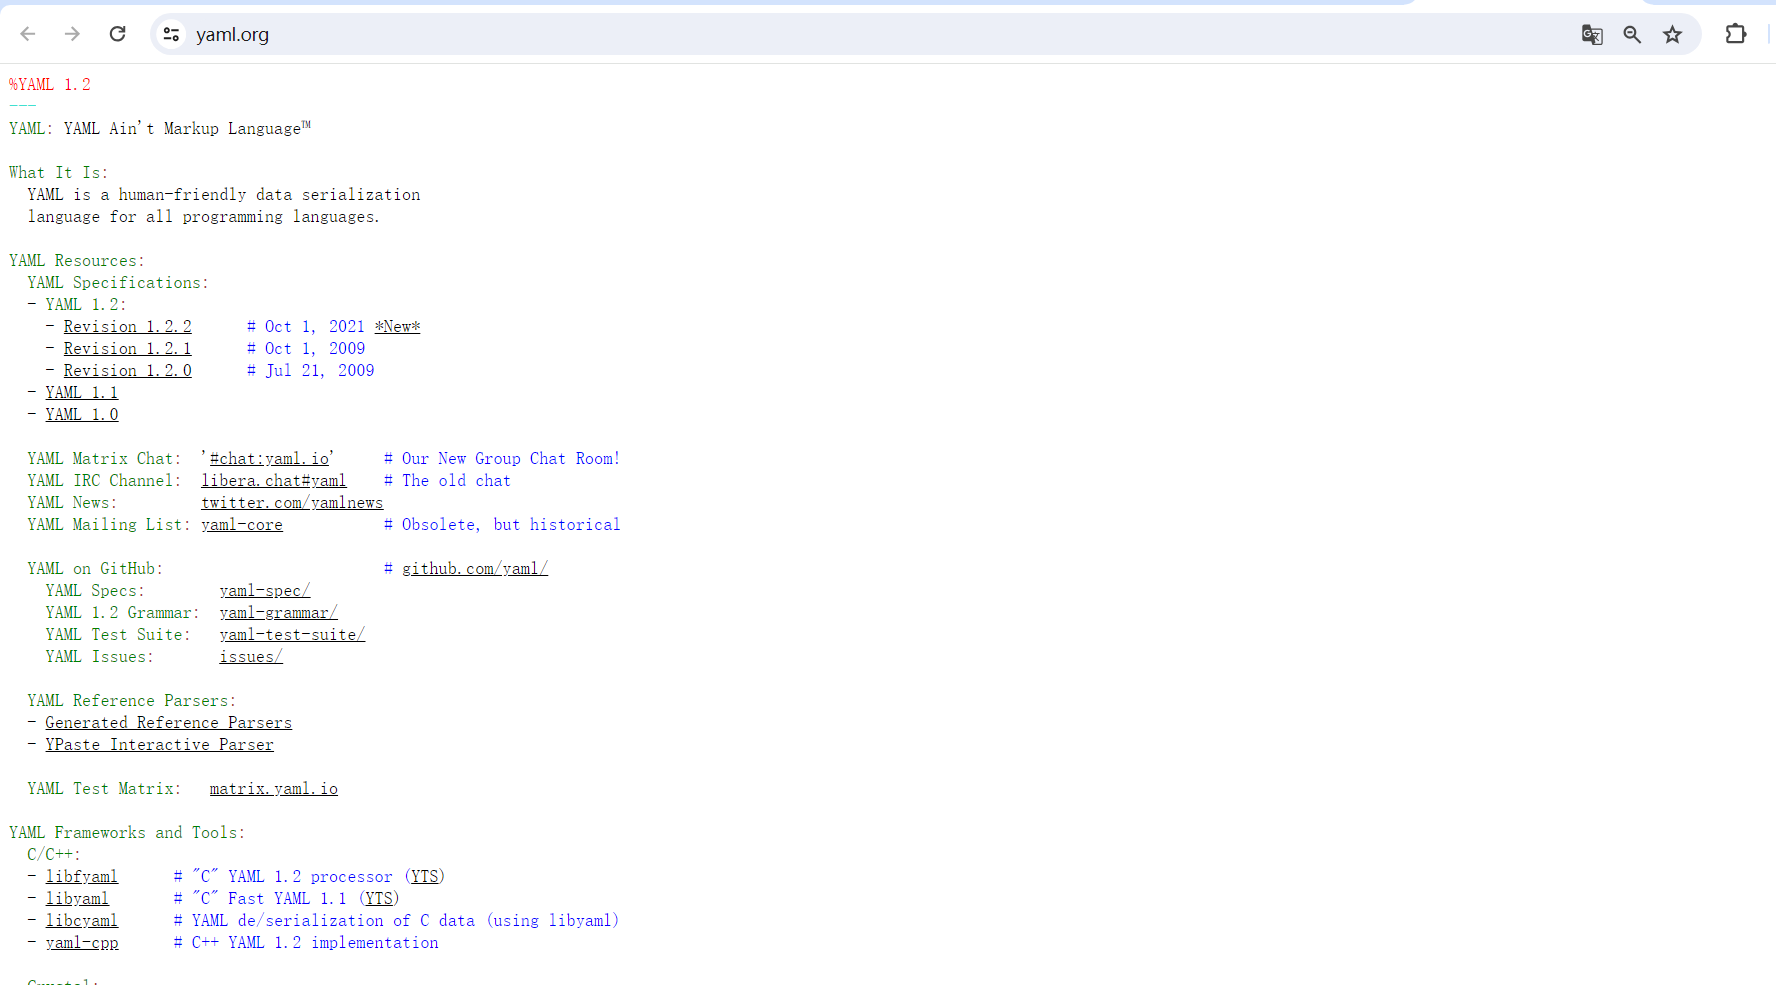Open site information icon in address bar
Screen dimensions: 1776x985
[x=171, y=34]
